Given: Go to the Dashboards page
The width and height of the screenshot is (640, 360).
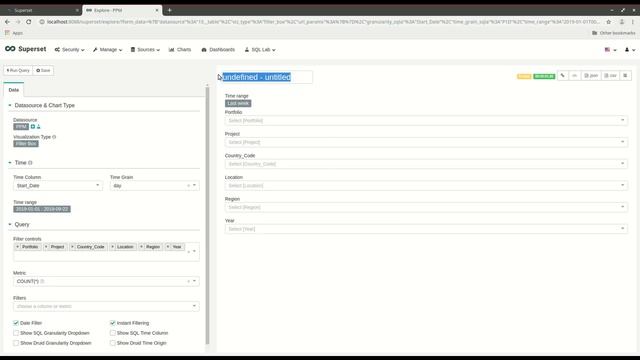Looking at the screenshot, I should coord(218,49).
